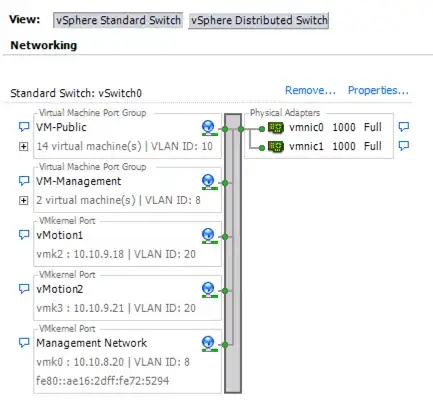Select the vMotion1 VMkernel port name
433x405 pixels.
coord(59,235)
